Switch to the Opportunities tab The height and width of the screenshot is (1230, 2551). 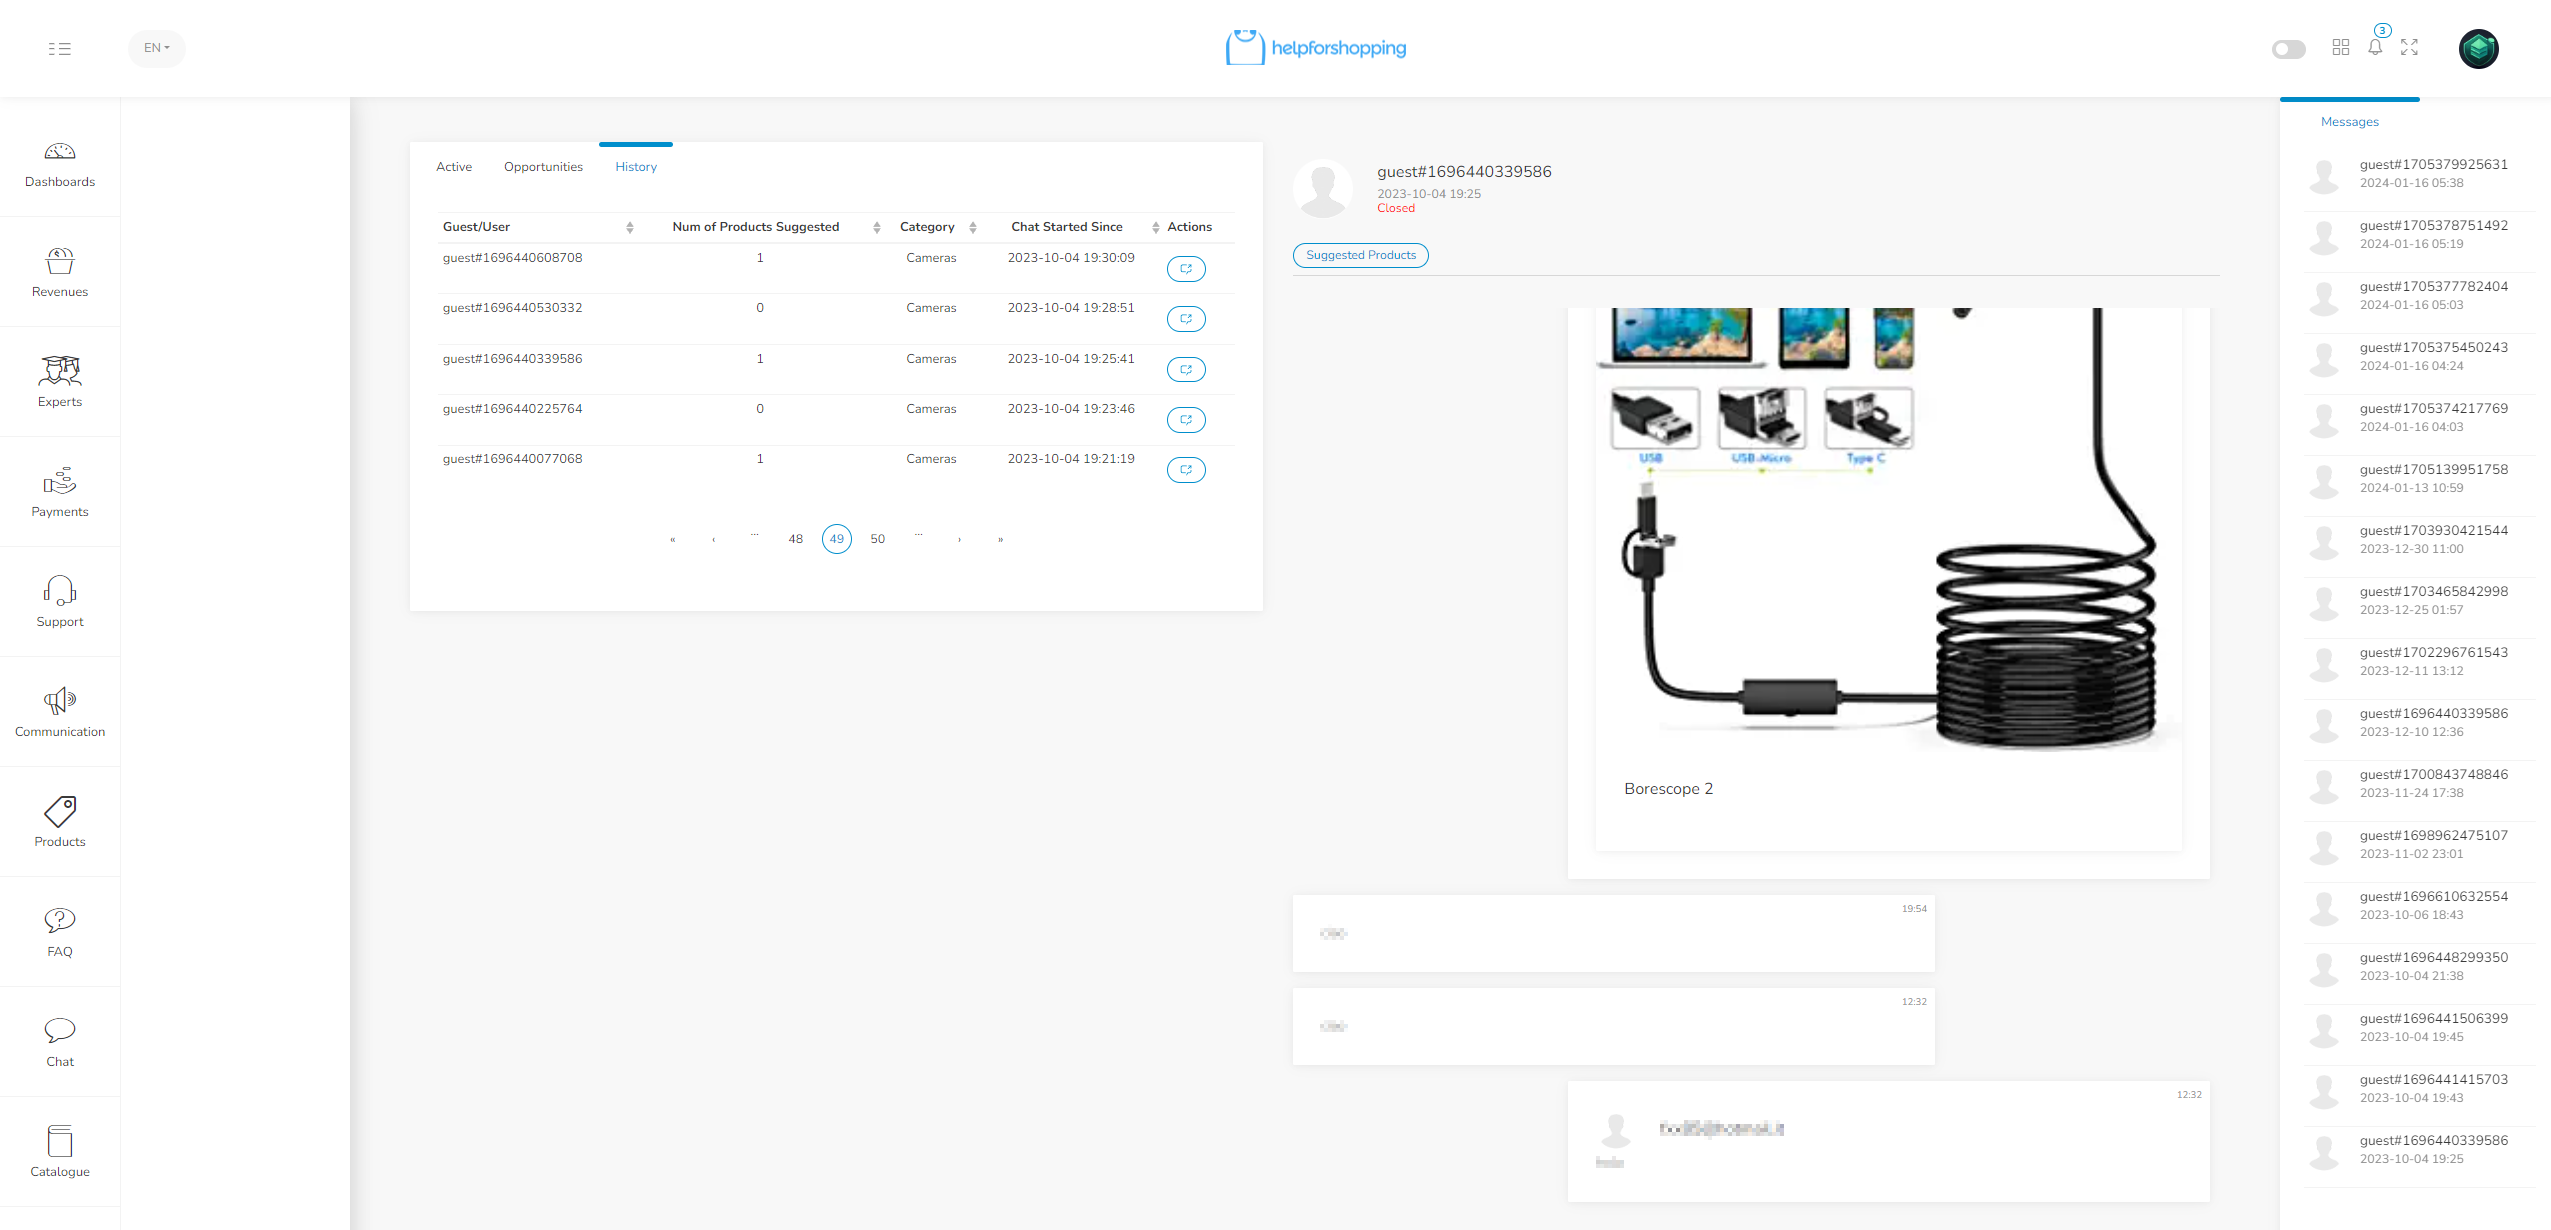(543, 167)
